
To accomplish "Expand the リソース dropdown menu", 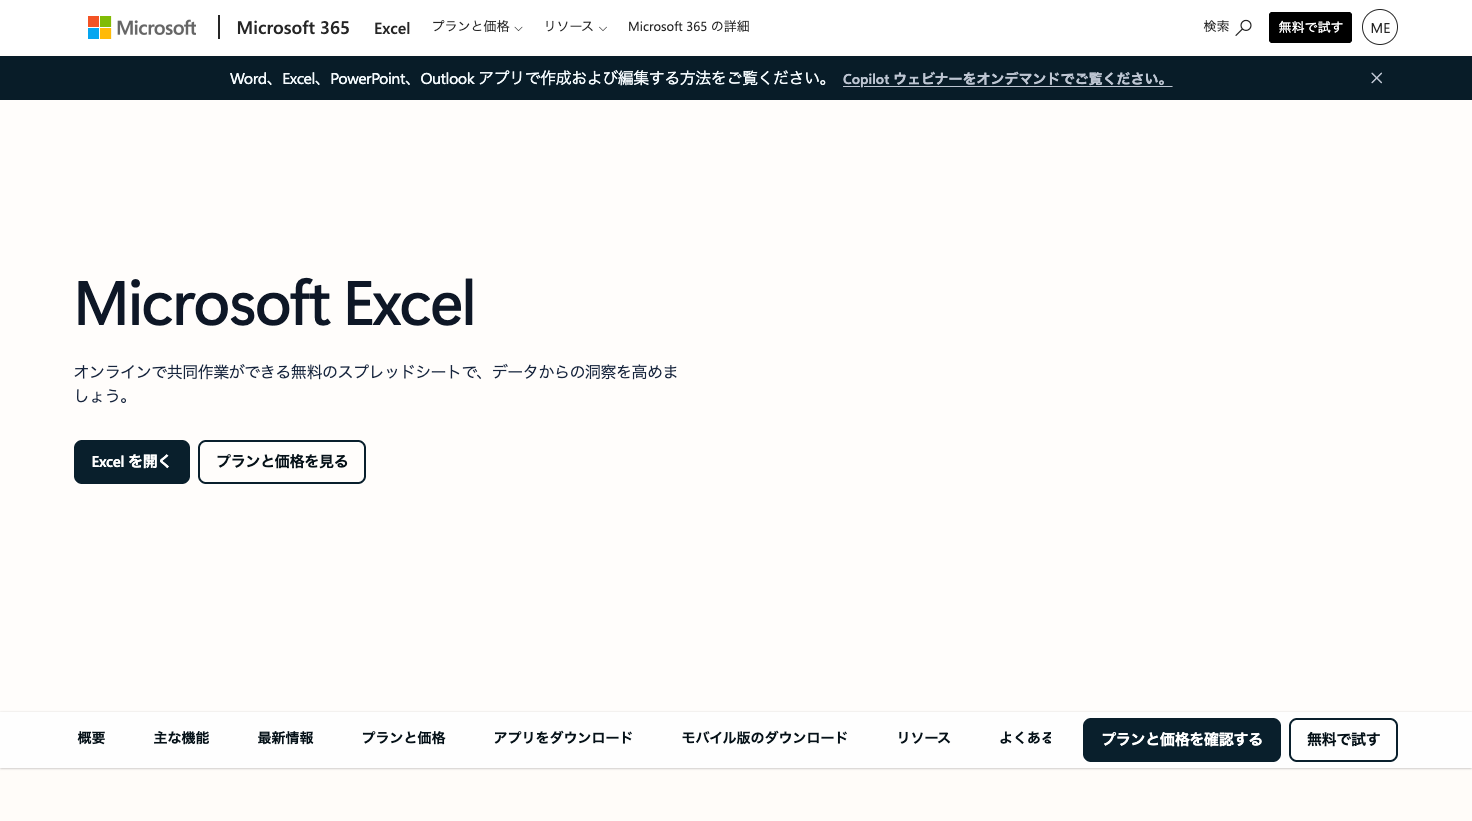I will coord(575,27).
